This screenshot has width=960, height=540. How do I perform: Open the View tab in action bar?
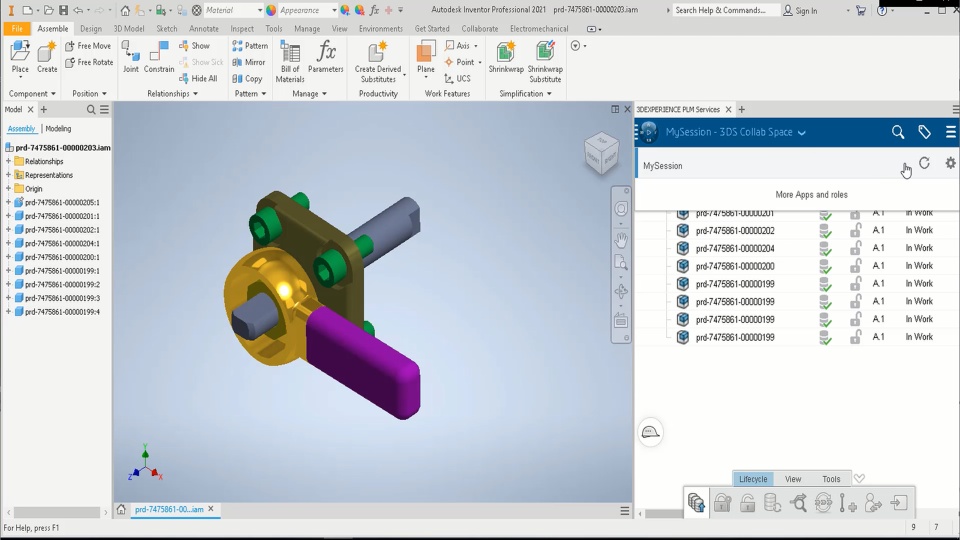click(793, 479)
